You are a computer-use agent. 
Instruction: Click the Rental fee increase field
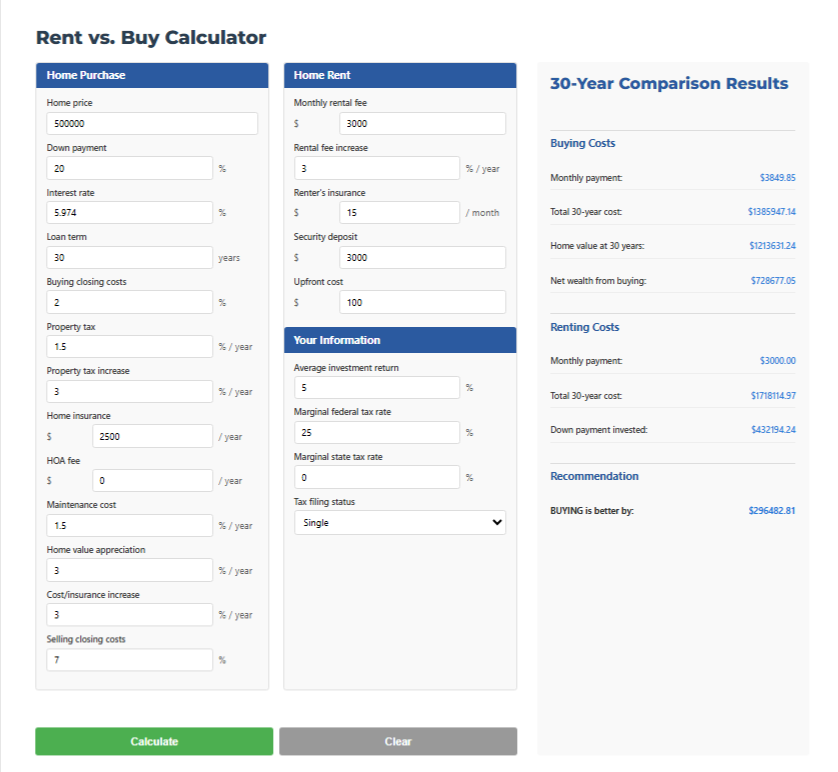tap(376, 168)
